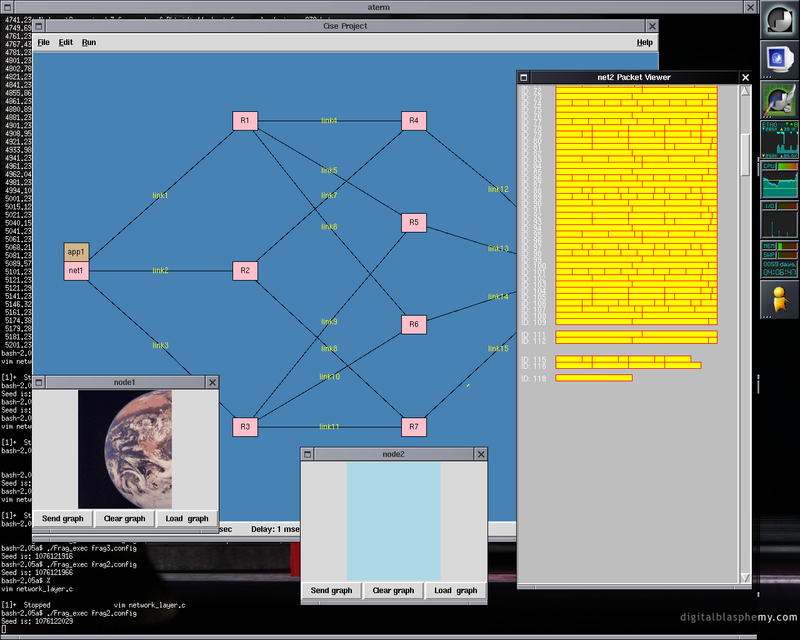Image resolution: width=800 pixels, height=640 pixels.
Task: Select the app1 node box
Action: tap(77, 252)
